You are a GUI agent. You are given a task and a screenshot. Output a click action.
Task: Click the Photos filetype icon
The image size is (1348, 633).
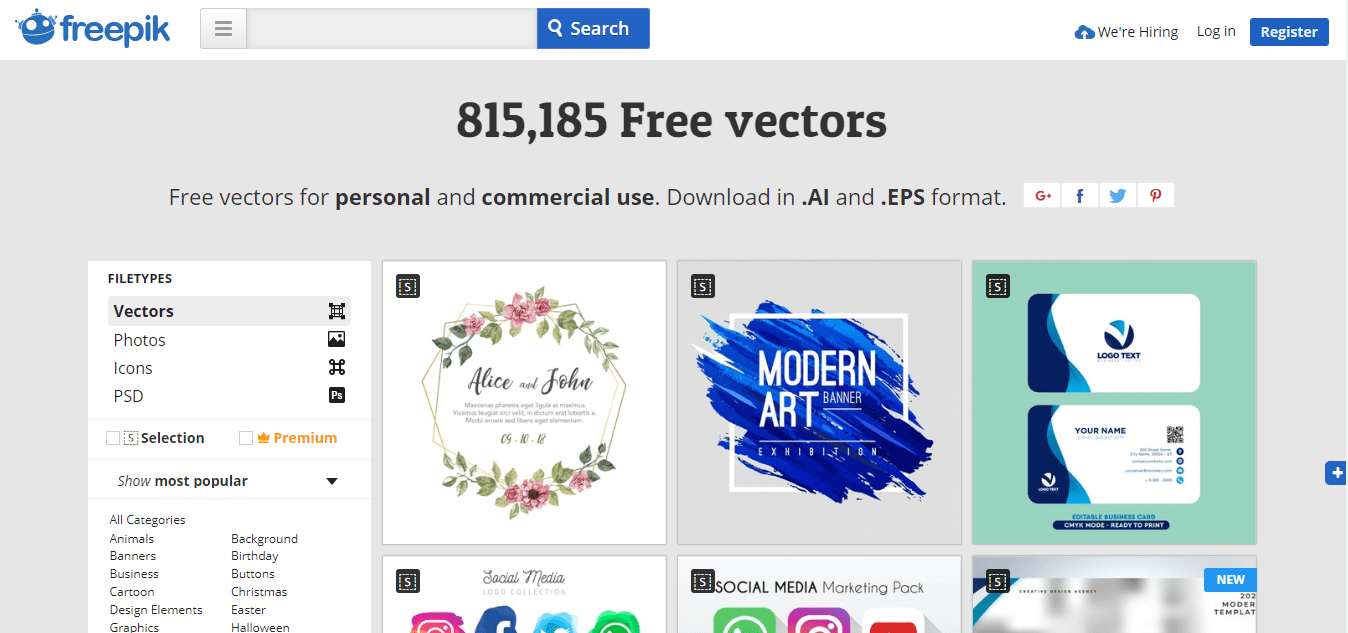[336, 339]
